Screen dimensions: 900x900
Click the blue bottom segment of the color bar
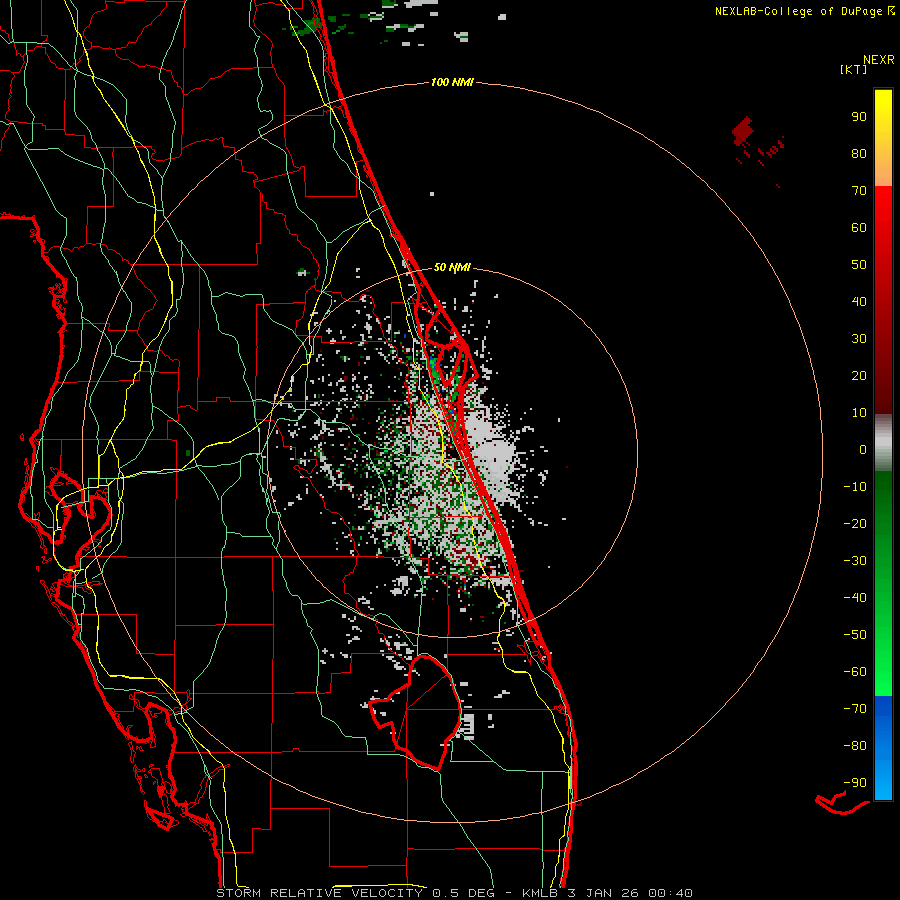tap(883, 748)
